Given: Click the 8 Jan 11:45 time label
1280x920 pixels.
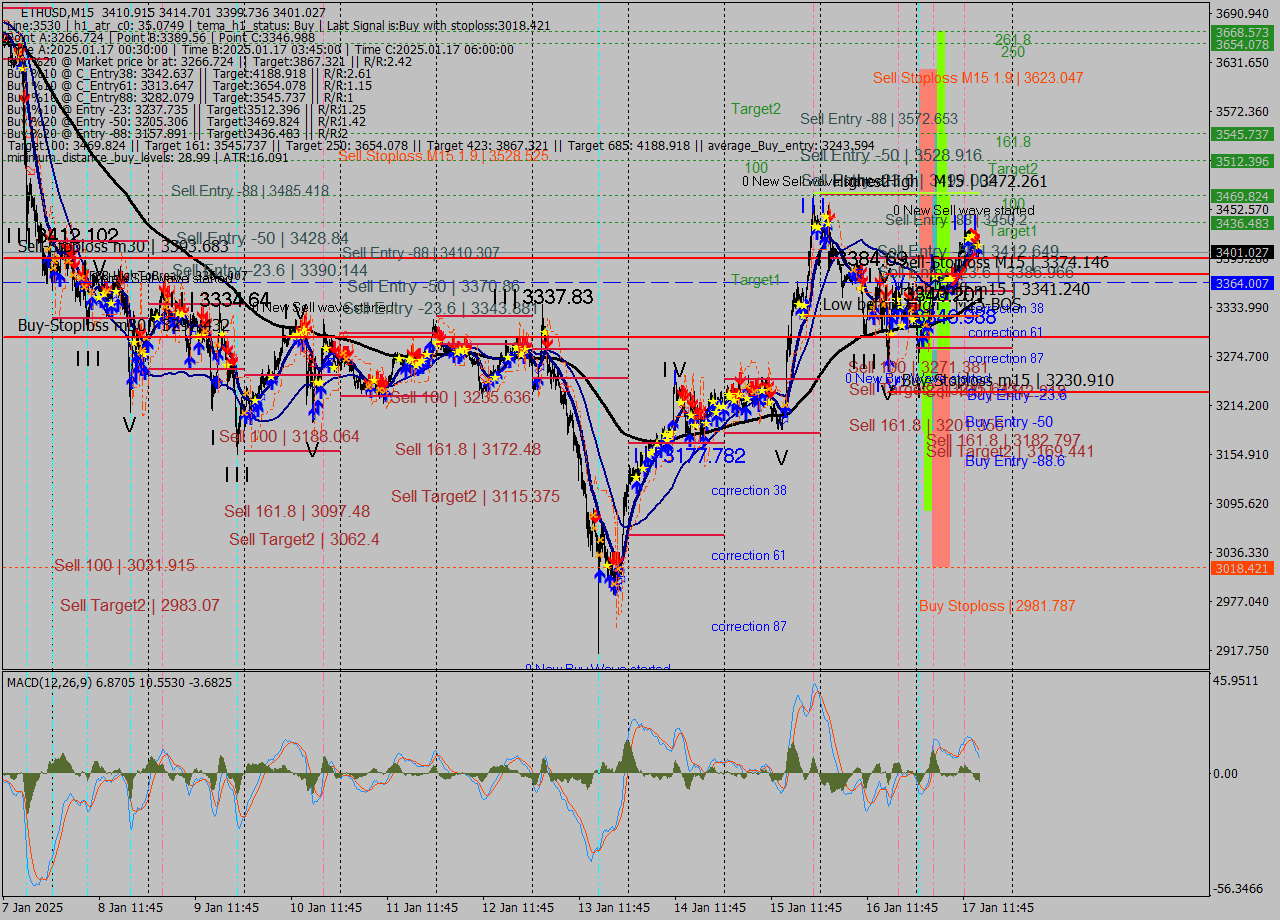Looking at the screenshot, I should [130, 908].
